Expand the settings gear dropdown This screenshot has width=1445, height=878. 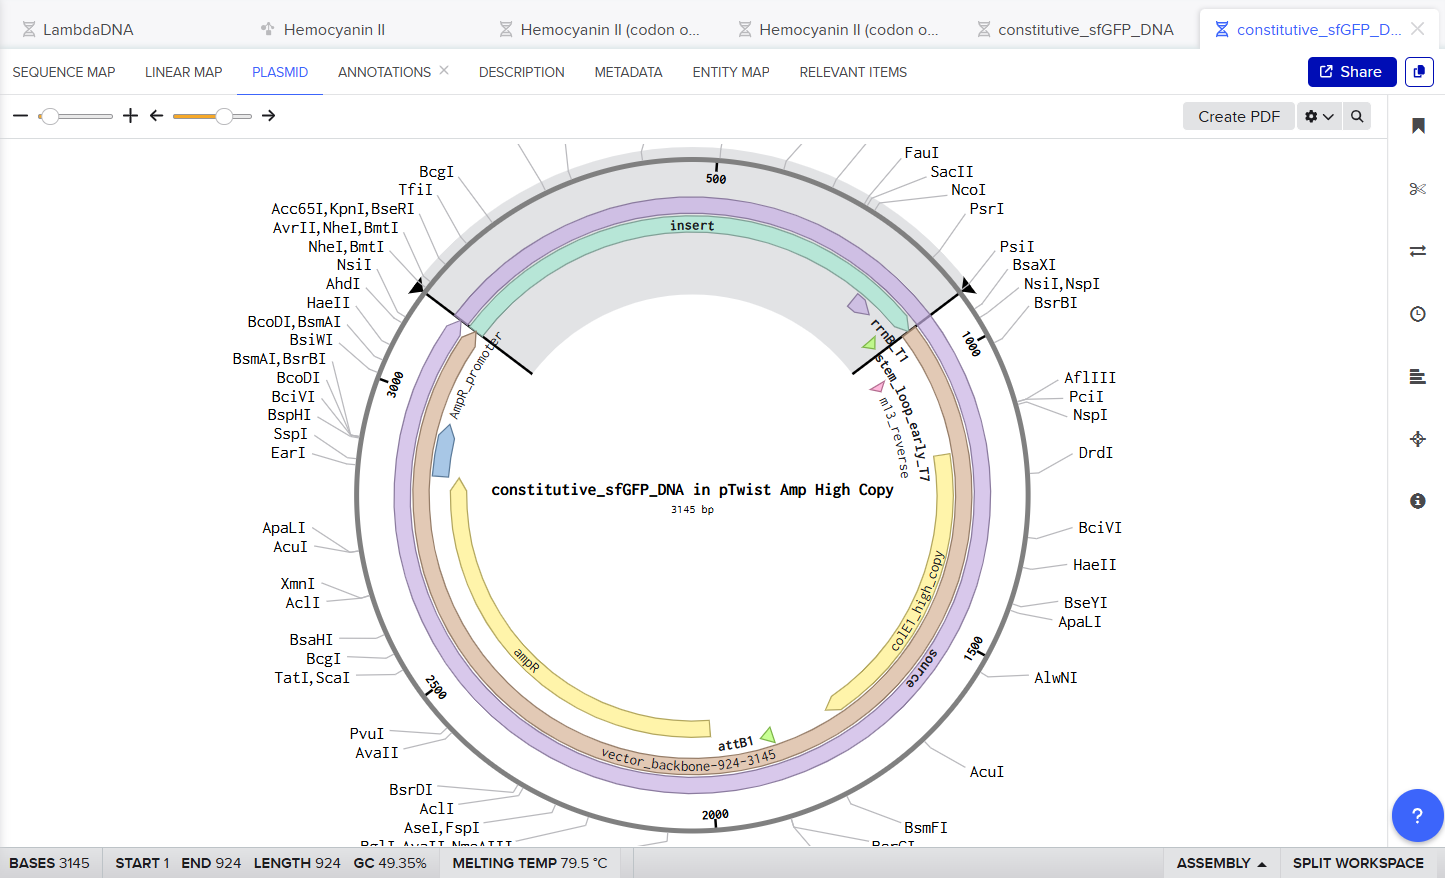[x=1319, y=116]
